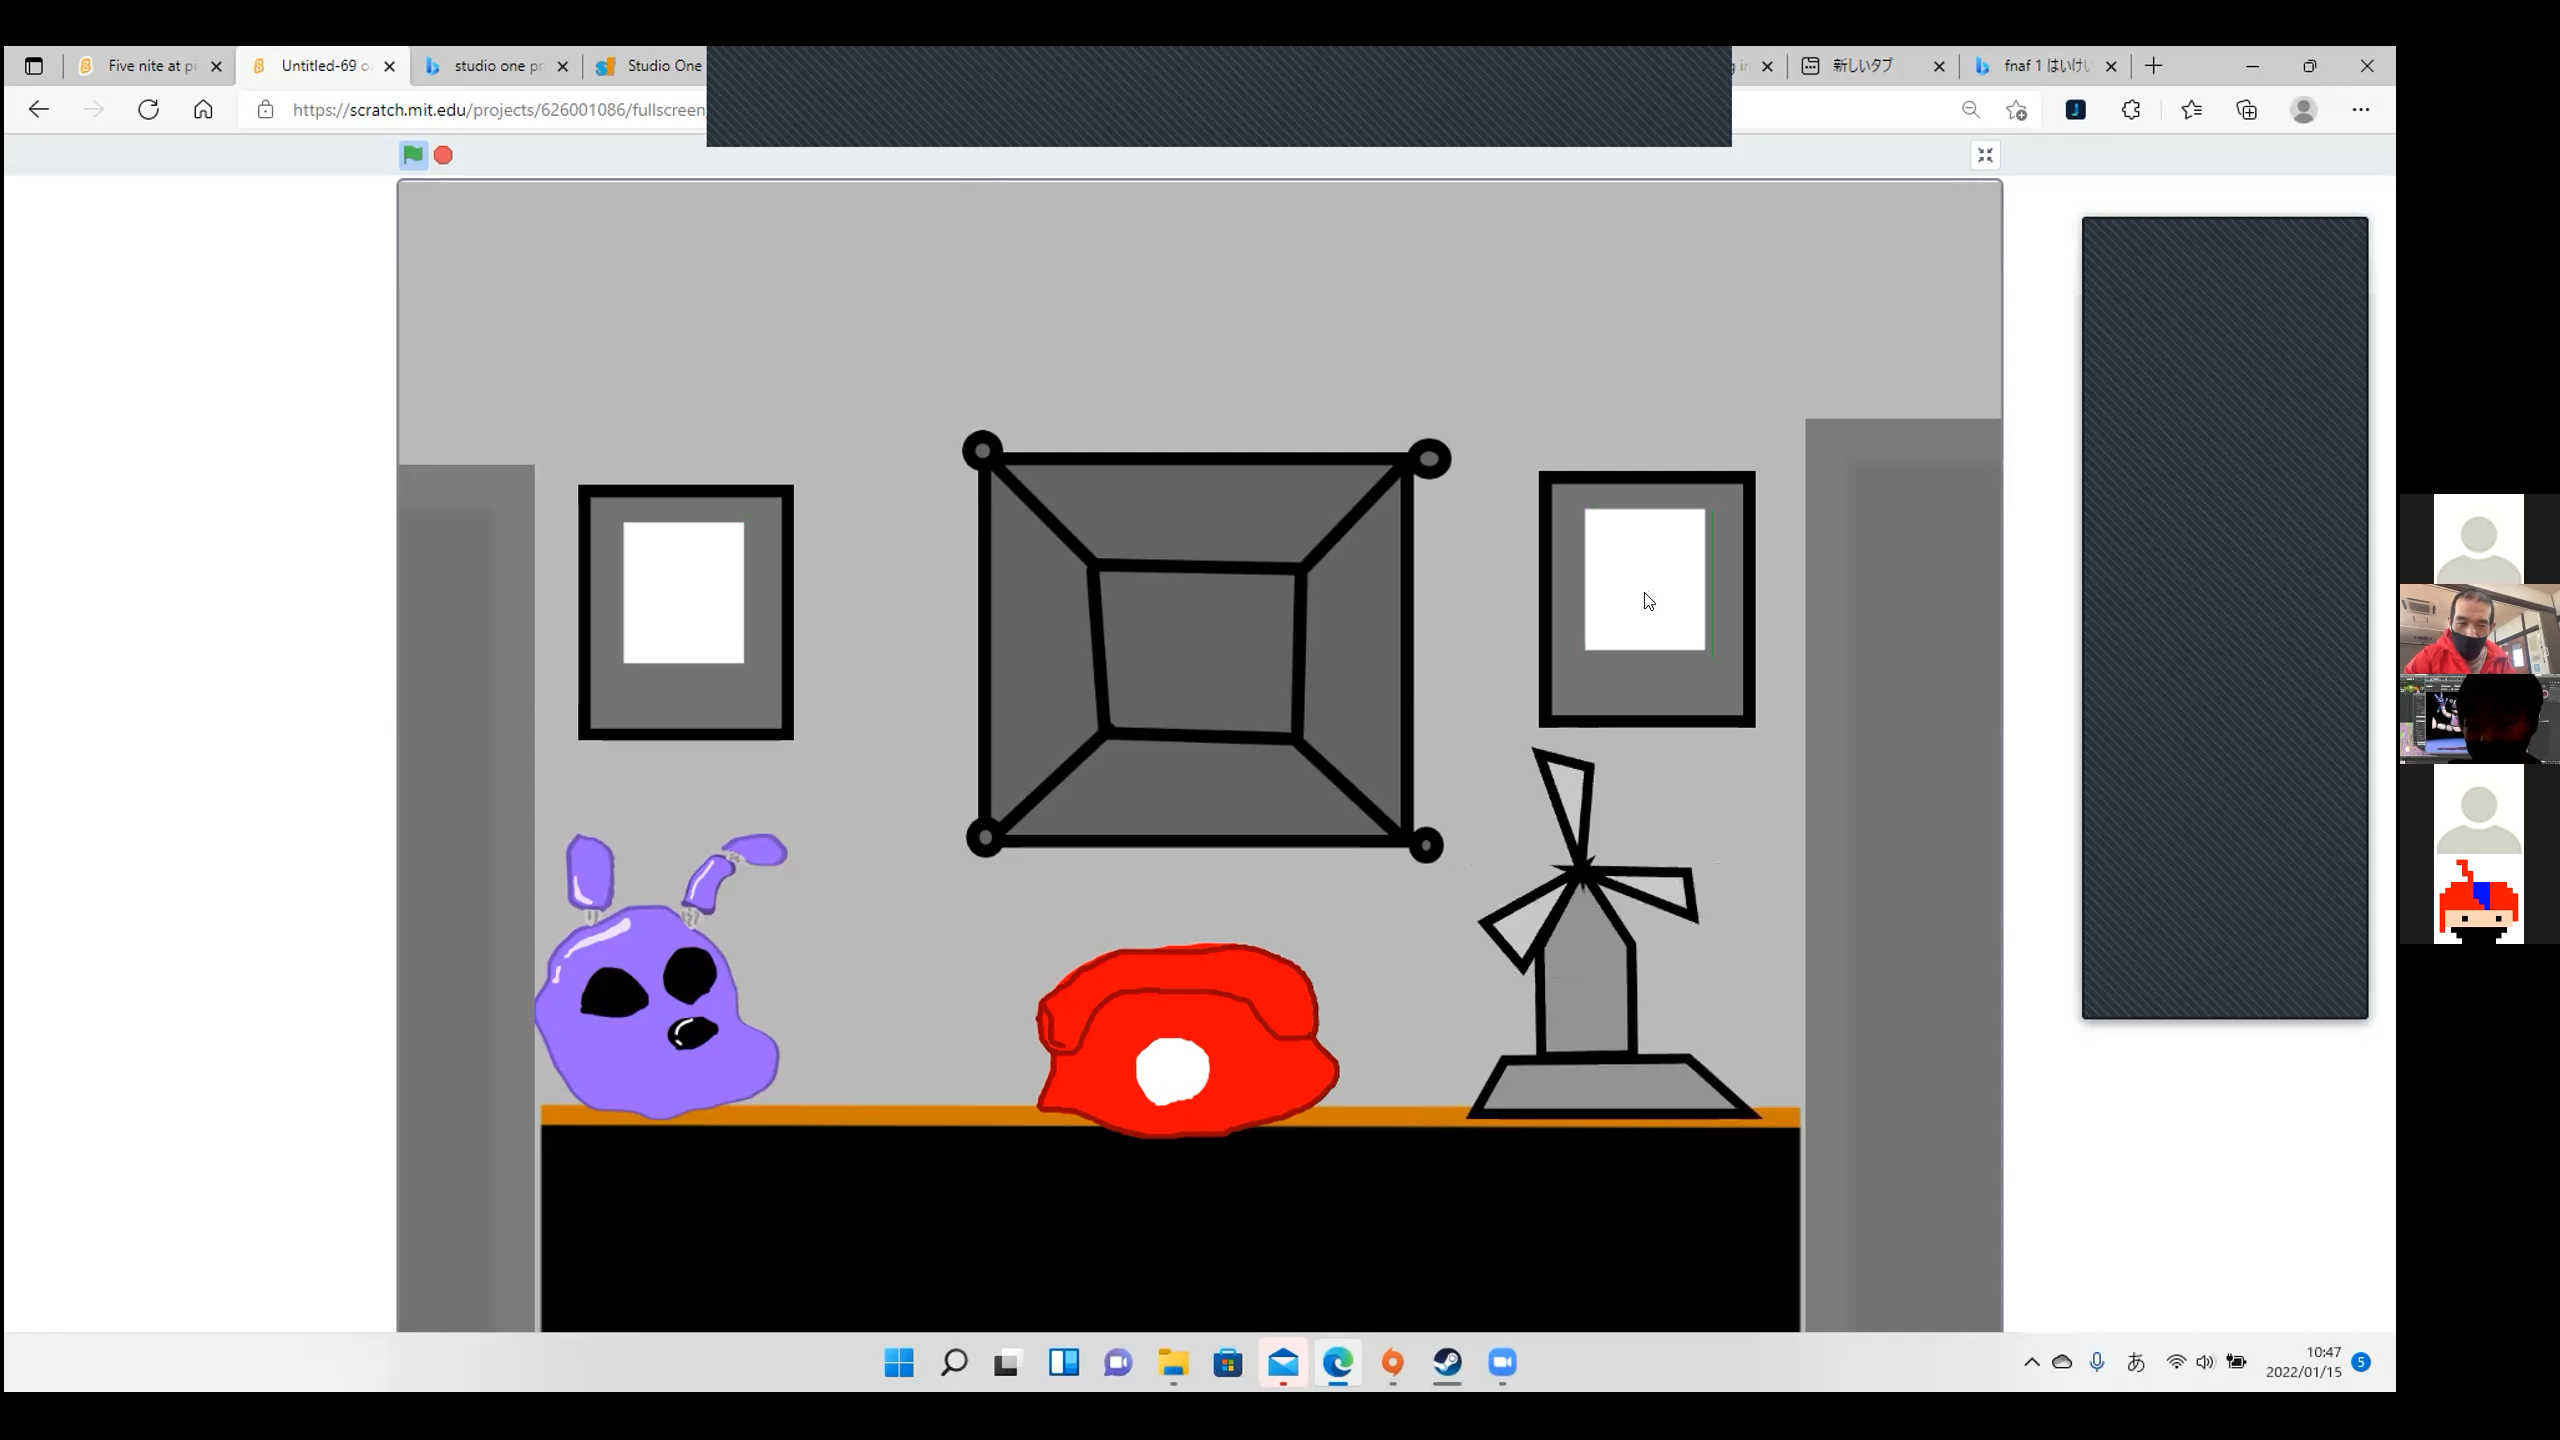The height and width of the screenshot is (1440, 2560).
Task: Go back in browser history
Action: 39,110
